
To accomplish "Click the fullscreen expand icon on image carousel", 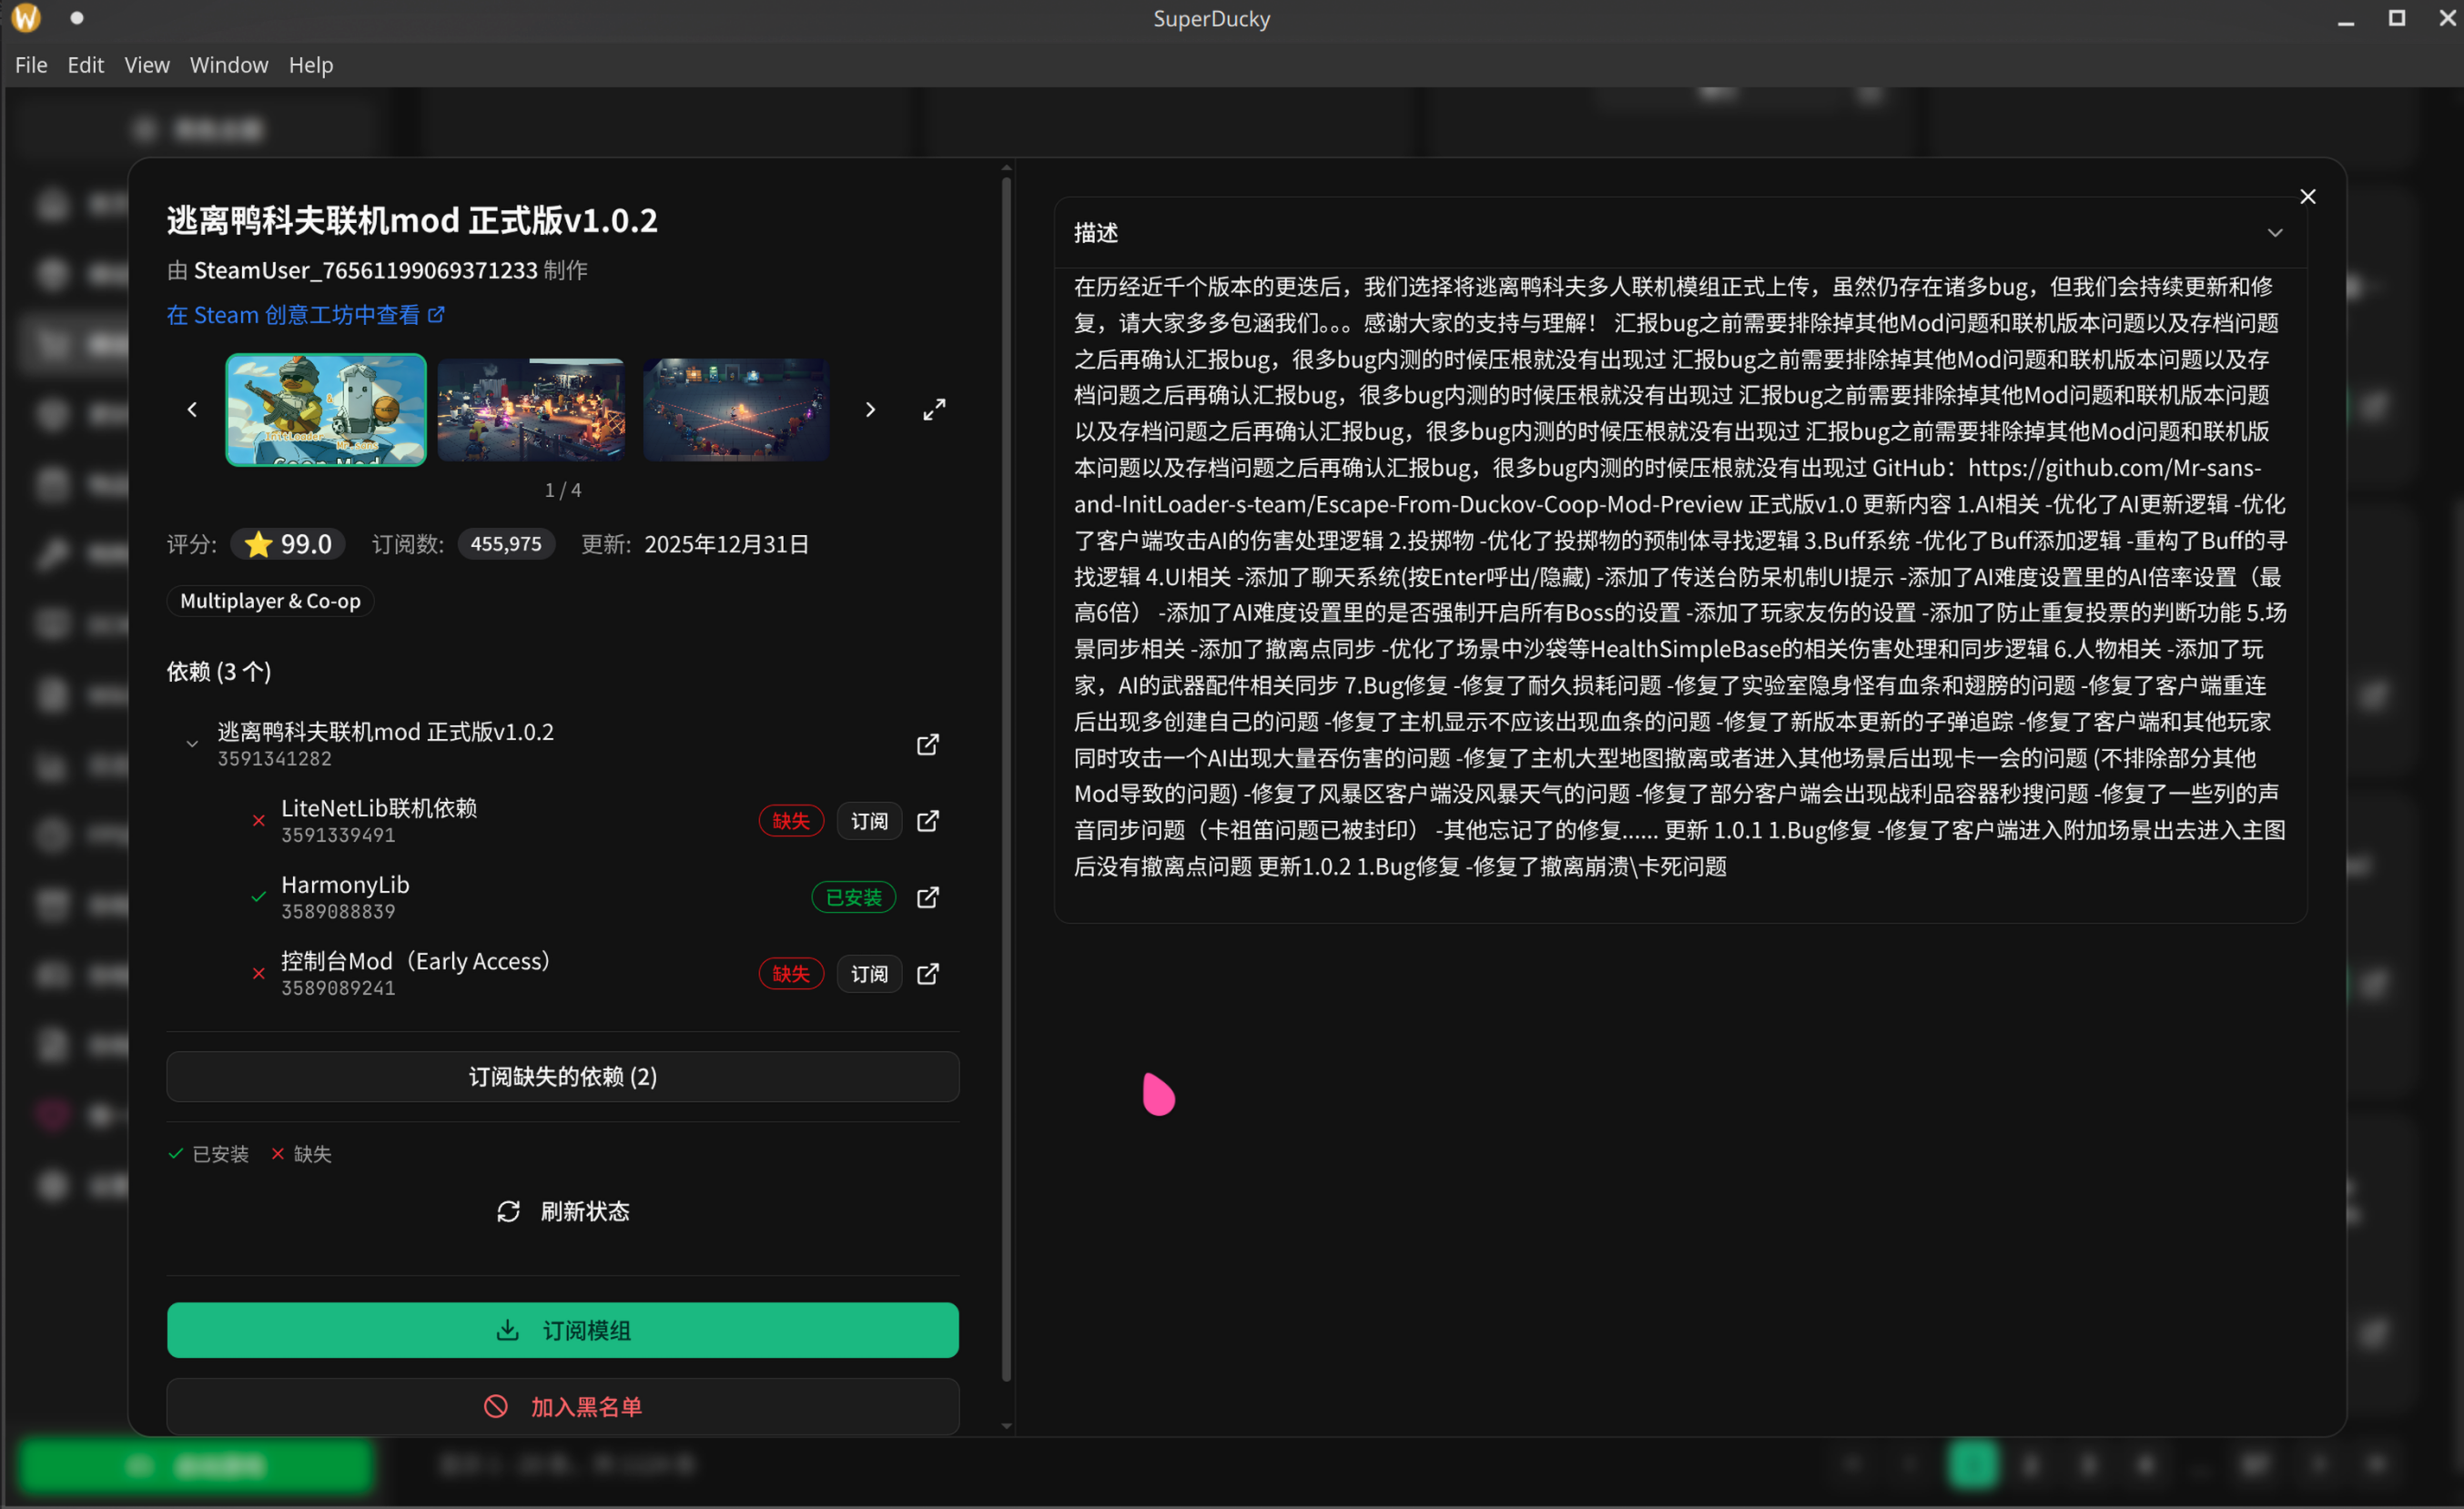I will (x=934, y=408).
